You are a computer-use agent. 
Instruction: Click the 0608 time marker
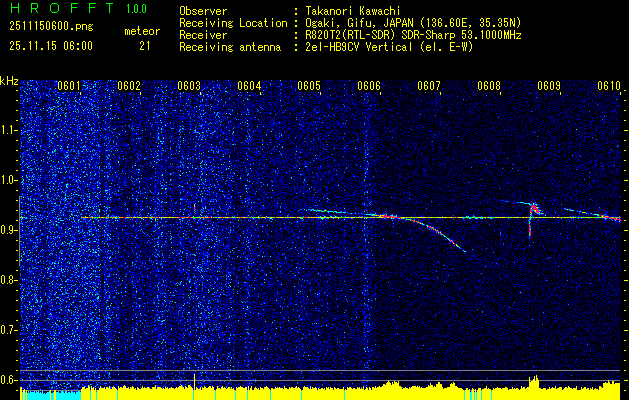(x=489, y=85)
